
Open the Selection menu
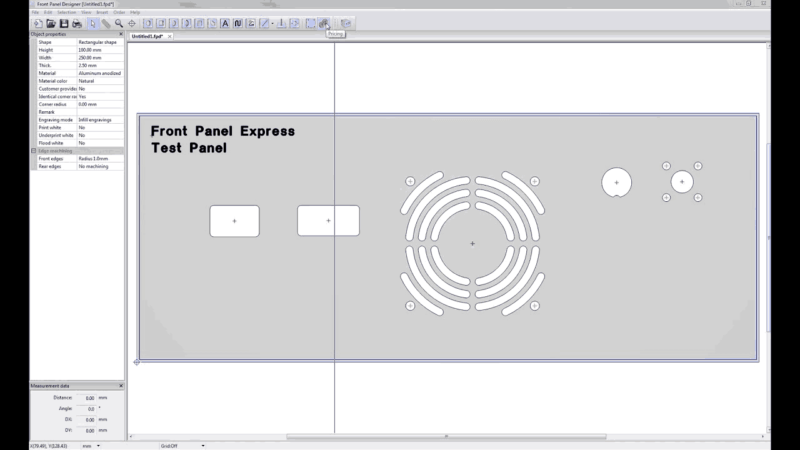(x=66, y=12)
